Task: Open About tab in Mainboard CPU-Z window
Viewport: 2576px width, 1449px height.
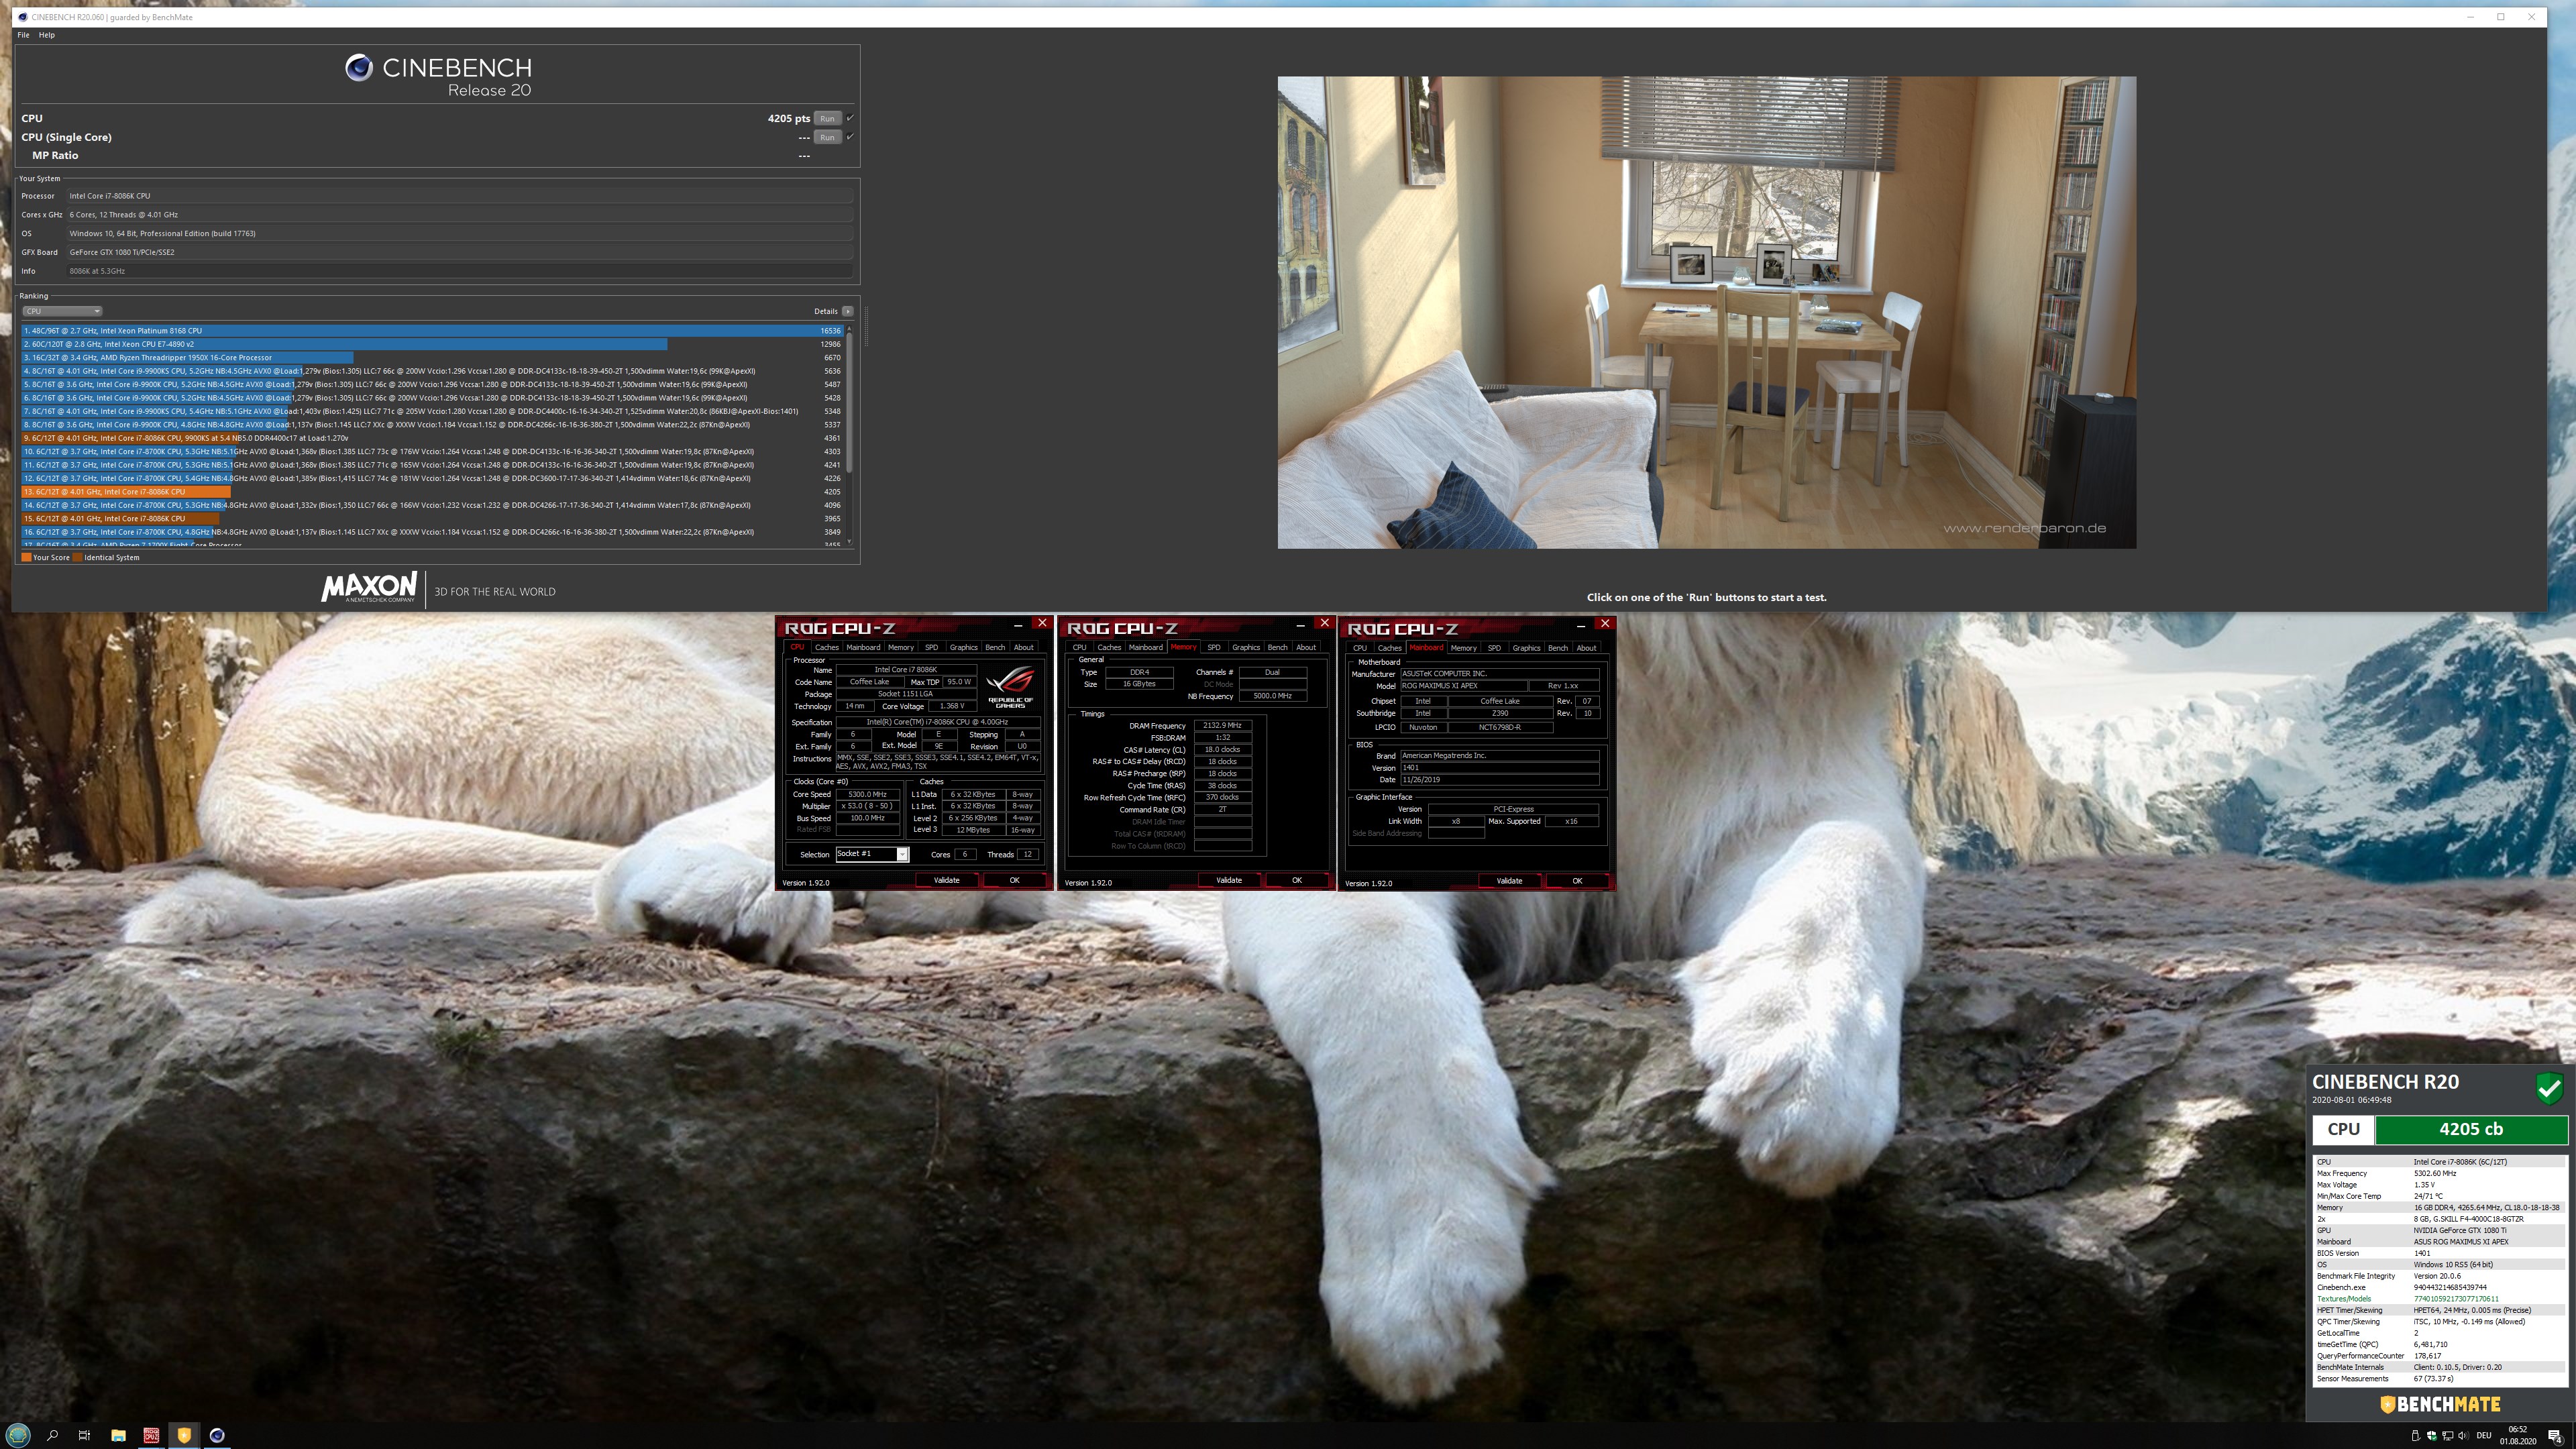Action: pyautogui.click(x=1587, y=648)
